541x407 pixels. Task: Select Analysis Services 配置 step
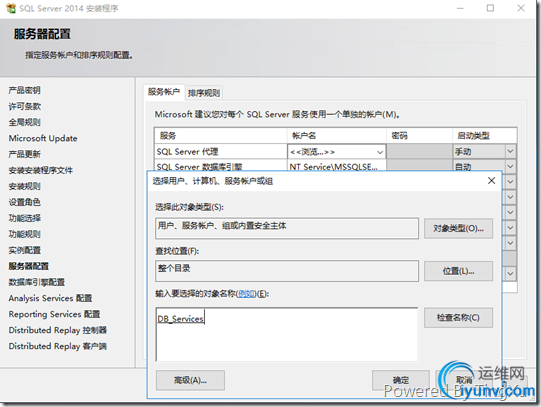(x=50, y=298)
